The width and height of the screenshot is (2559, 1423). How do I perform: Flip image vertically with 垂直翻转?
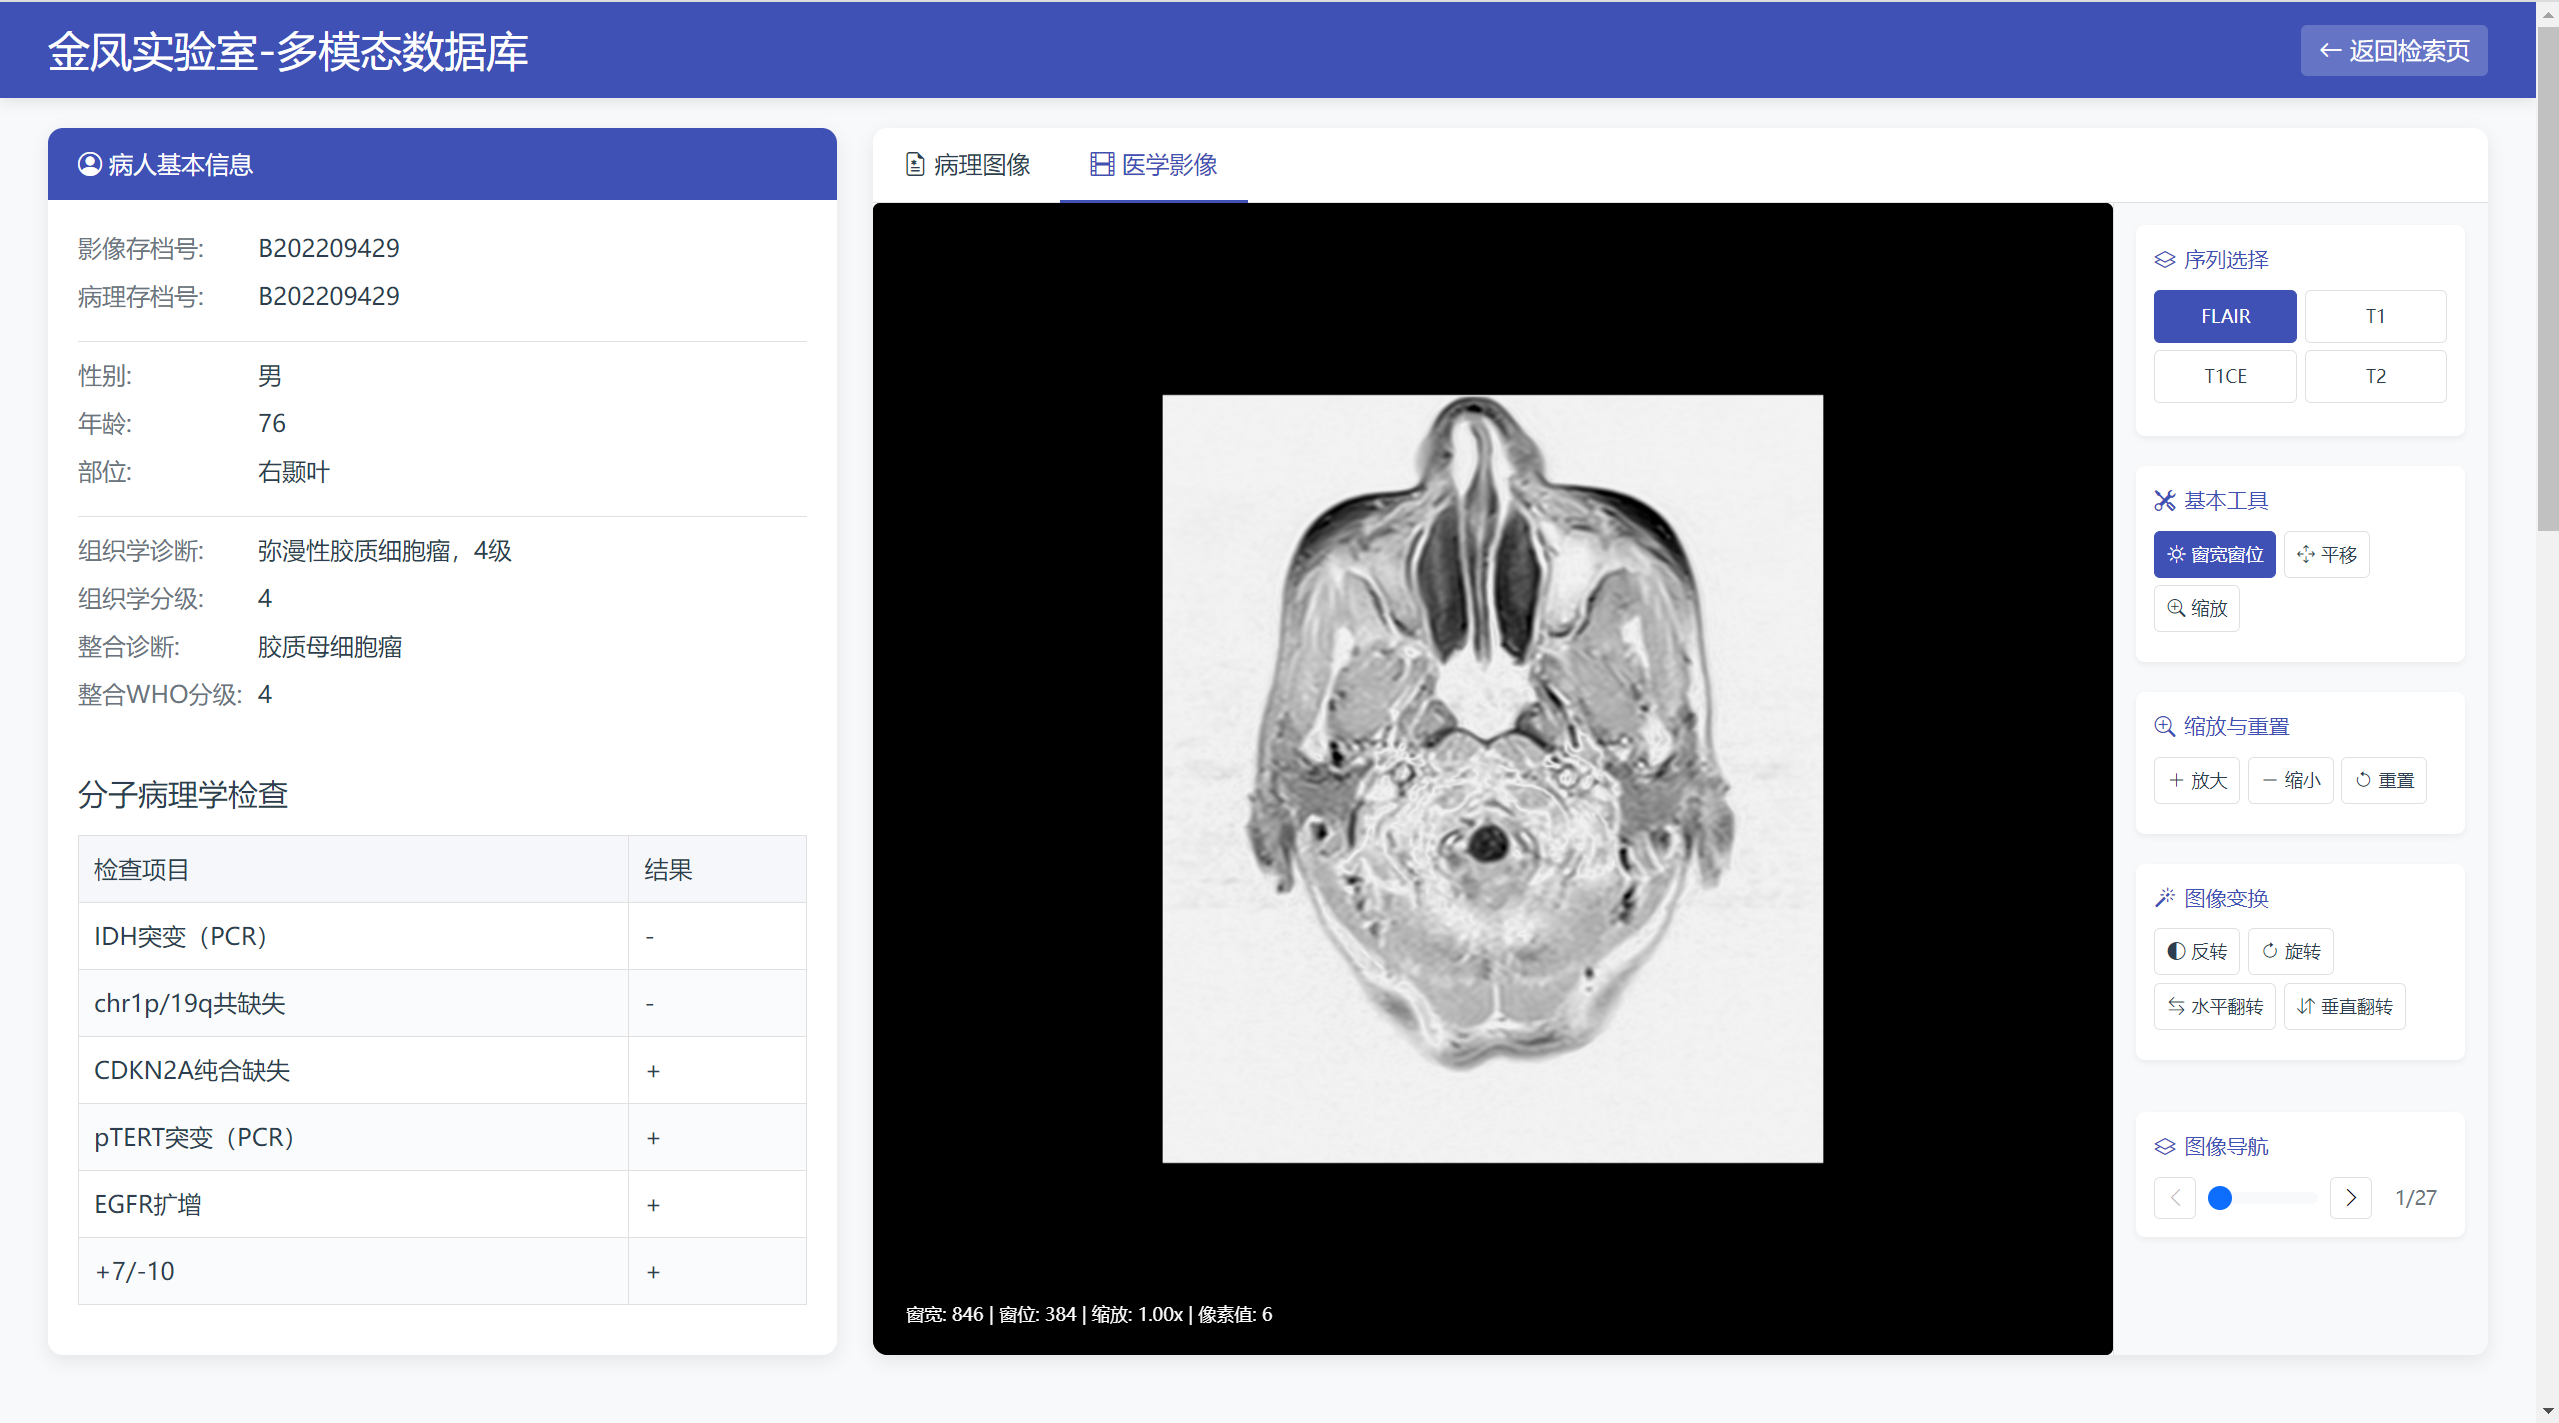pos(2344,1007)
